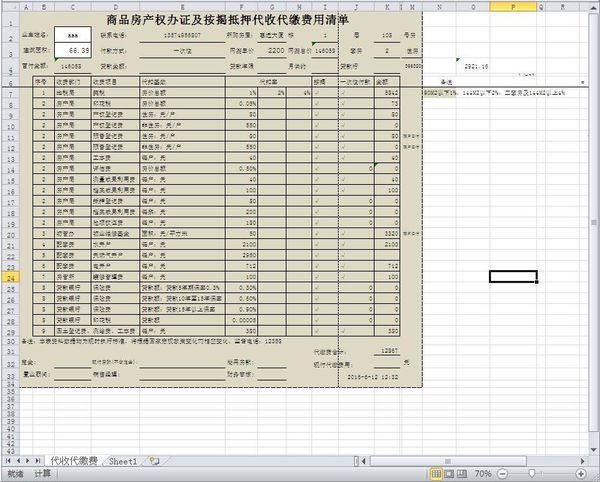Click the vertical scrollbar down arrow
Image resolution: width=600 pixels, height=482 pixels.
pos(593,450)
